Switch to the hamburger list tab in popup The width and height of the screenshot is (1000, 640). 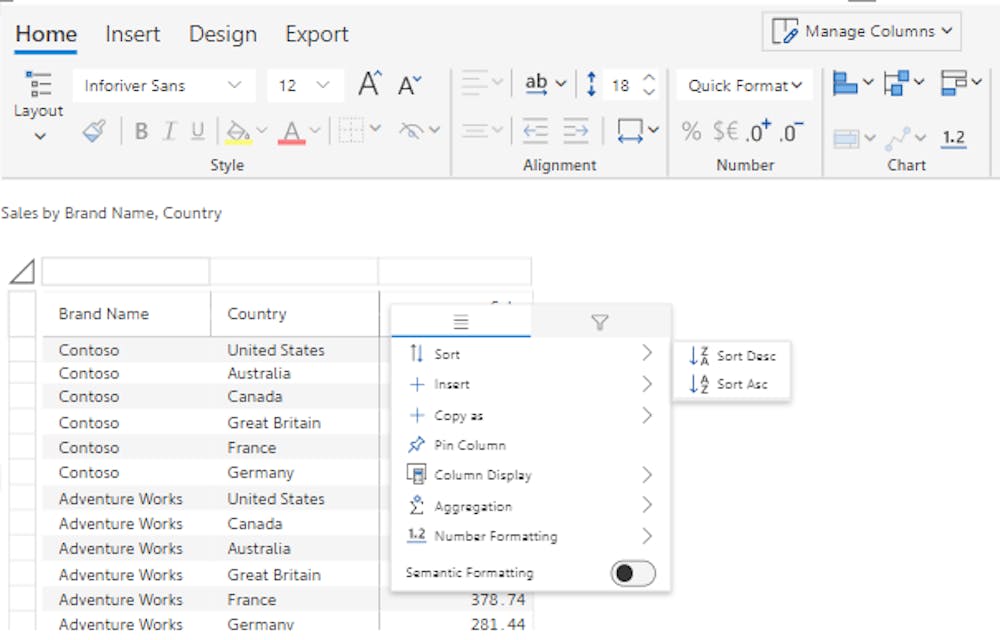coord(461,322)
